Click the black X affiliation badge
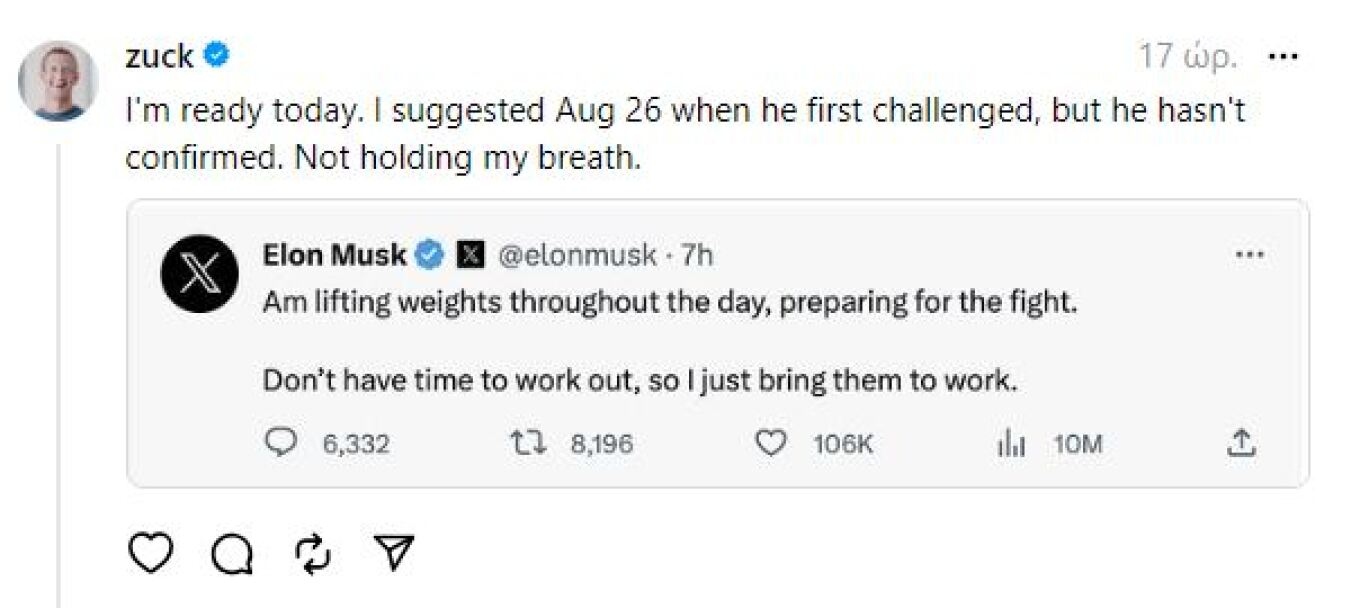The width and height of the screenshot is (1360, 608). click(x=469, y=255)
